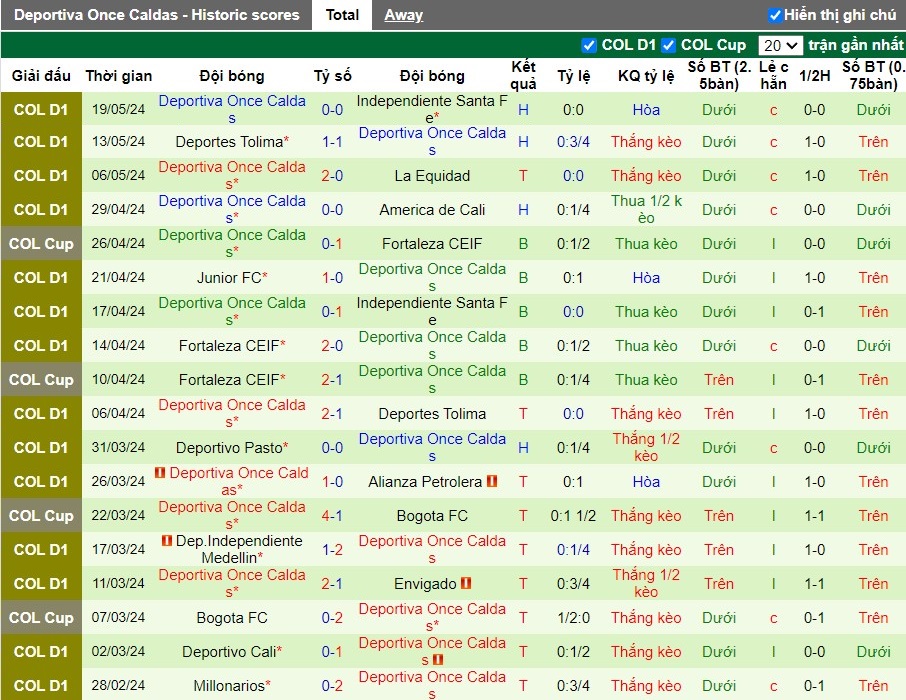Switch to the Away tab
The height and width of the screenshot is (700, 906).
pos(403,15)
